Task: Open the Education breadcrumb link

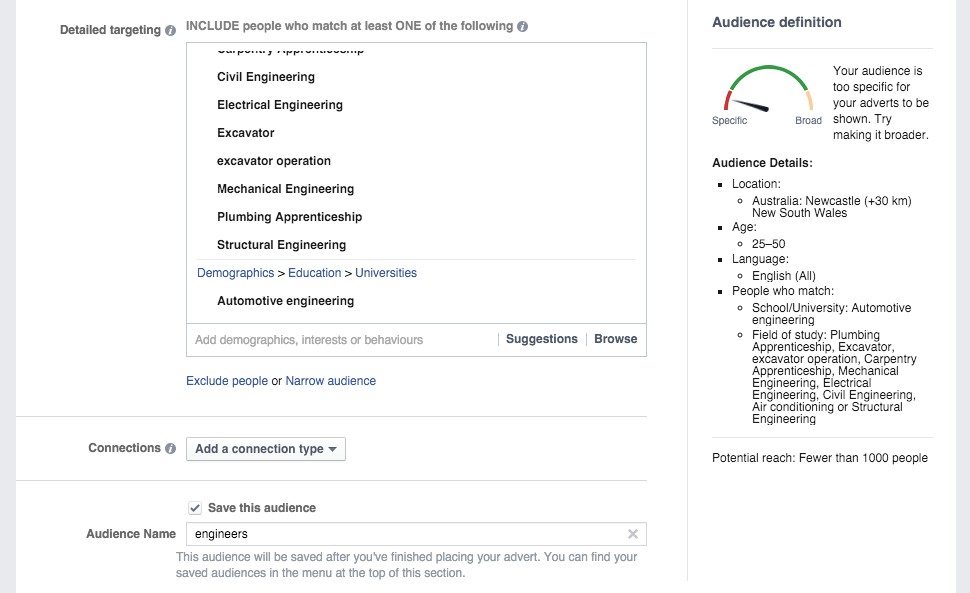Action: (x=314, y=273)
